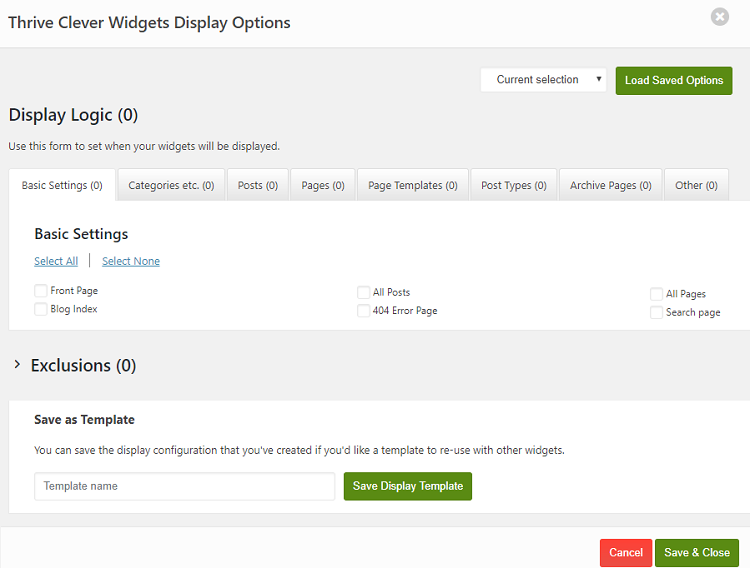Click the Select None link

click(x=131, y=261)
